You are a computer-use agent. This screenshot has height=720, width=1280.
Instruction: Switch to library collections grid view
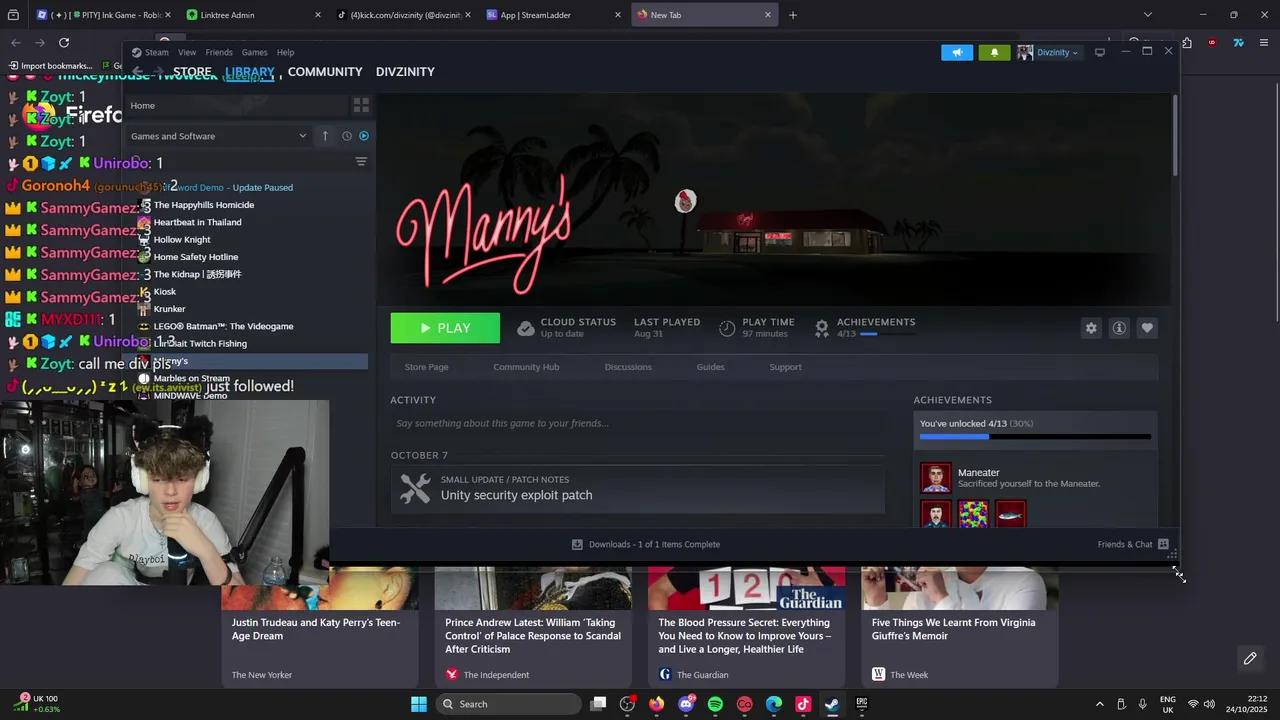click(361, 105)
